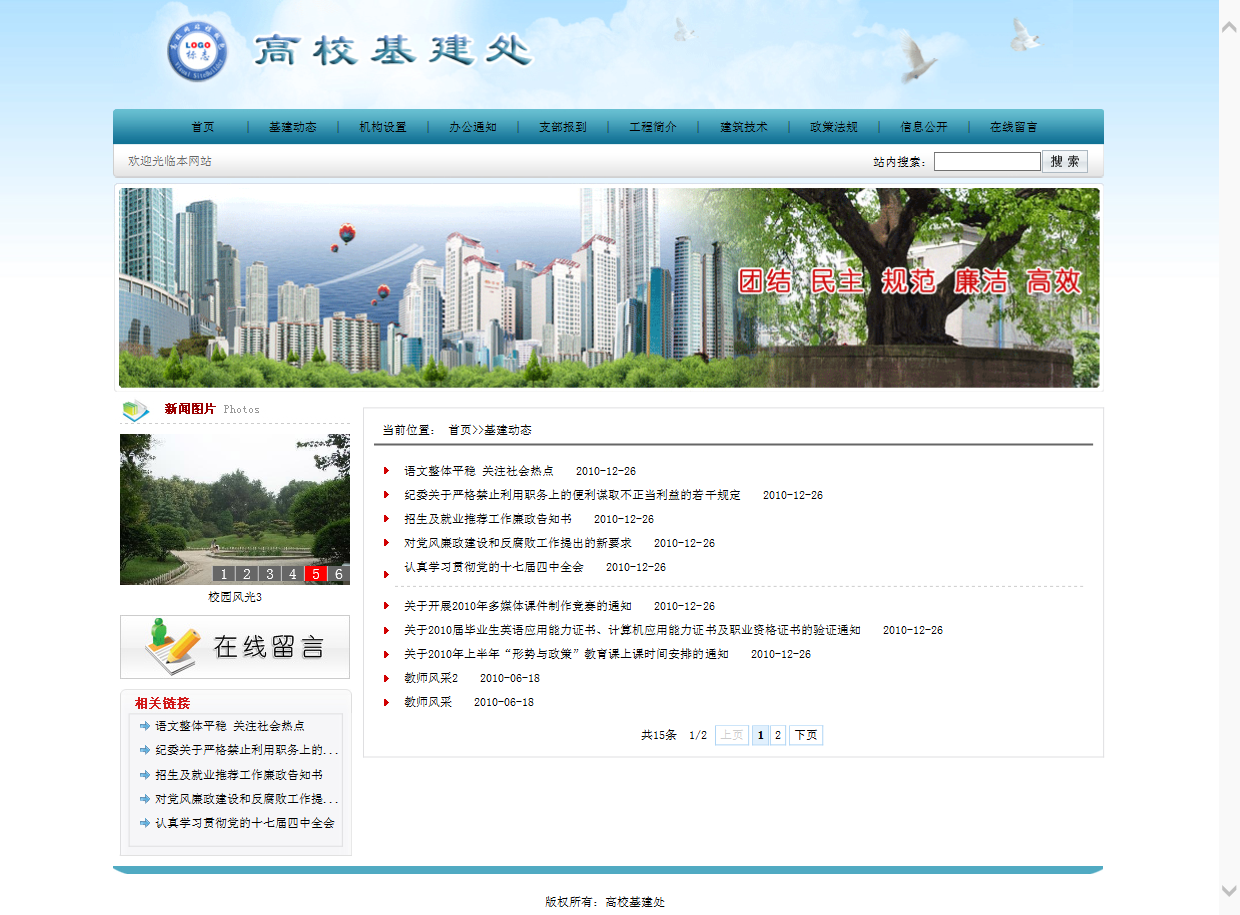Click the book icon beside 新闻图片
The image size is (1240, 915).
pyautogui.click(x=135, y=410)
